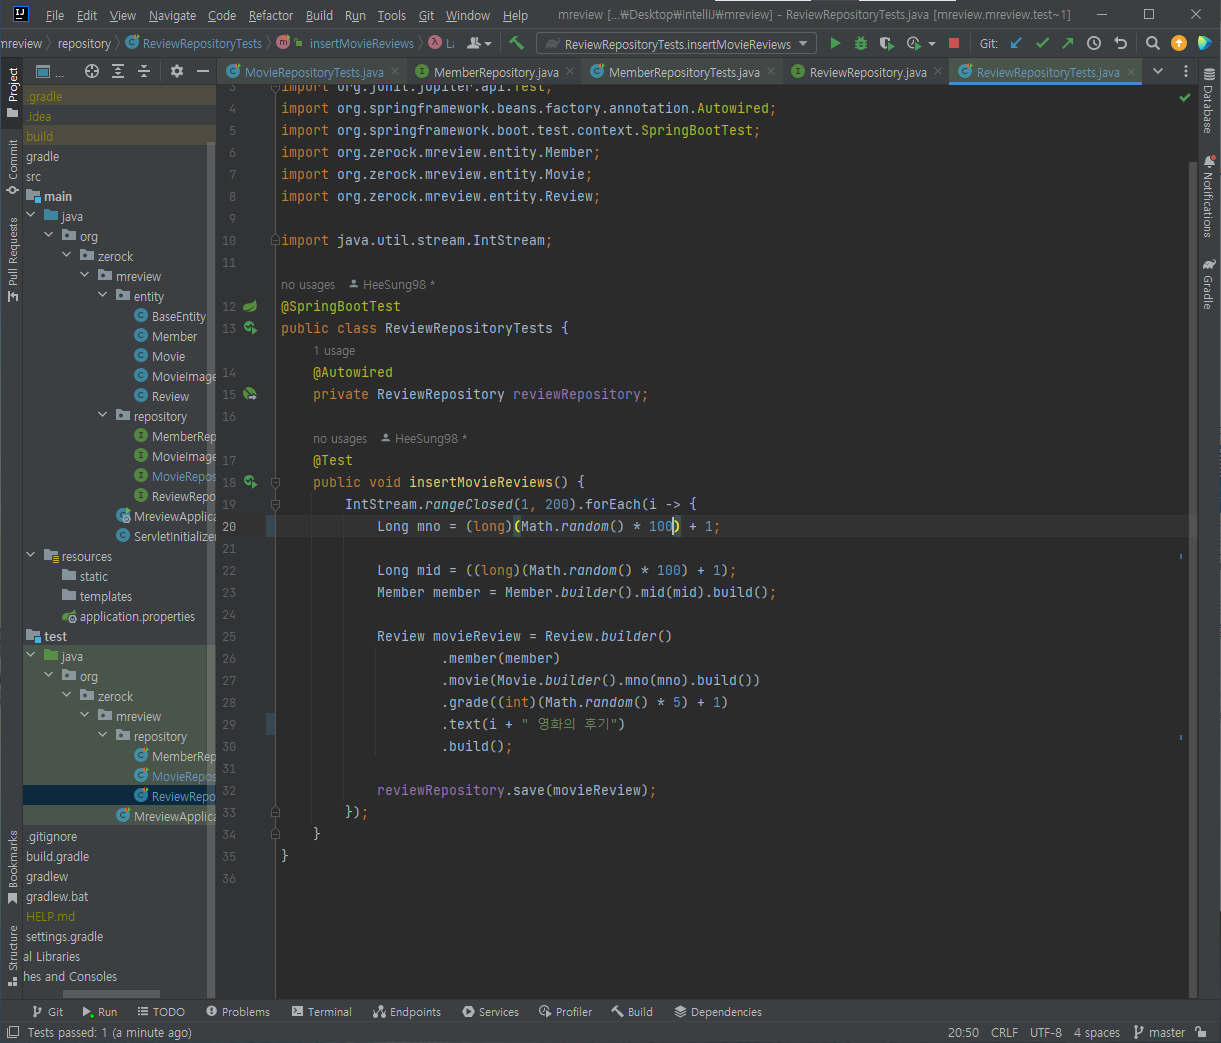1221x1043 pixels.
Task: Toggle read-only lock icon in status bar
Action: pos(1201,1033)
